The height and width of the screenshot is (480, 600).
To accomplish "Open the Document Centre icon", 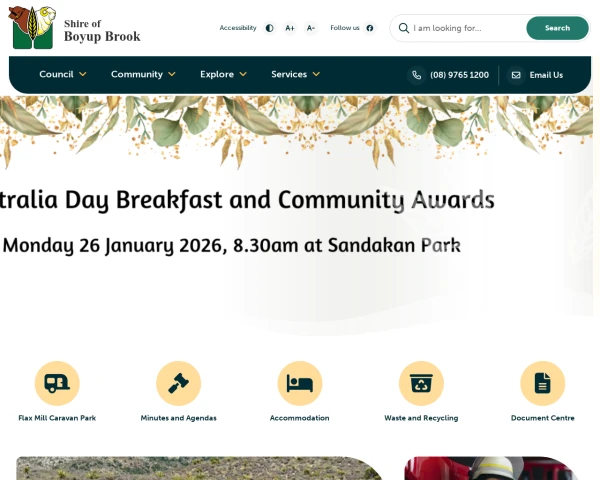I will pos(542,383).
